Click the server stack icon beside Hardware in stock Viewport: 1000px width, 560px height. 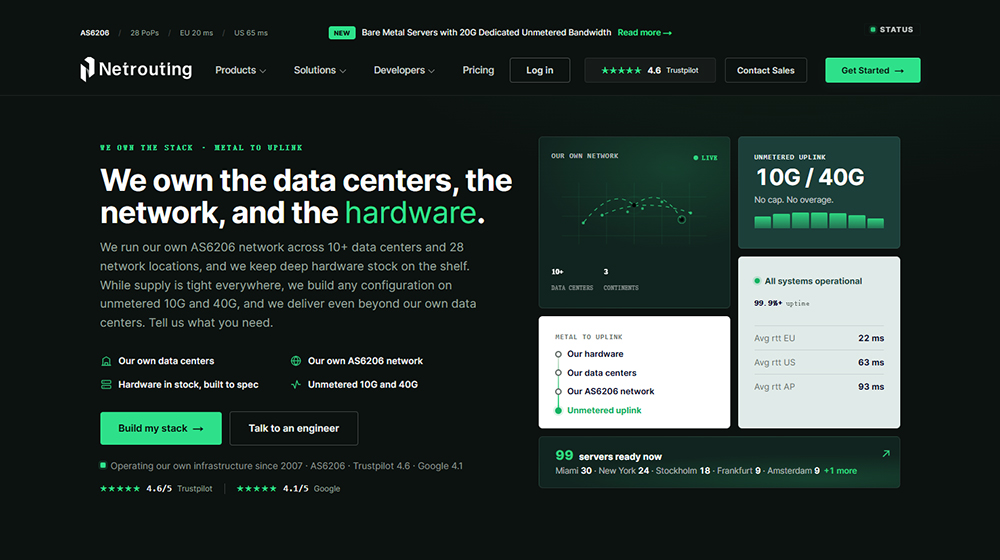pos(106,385)
